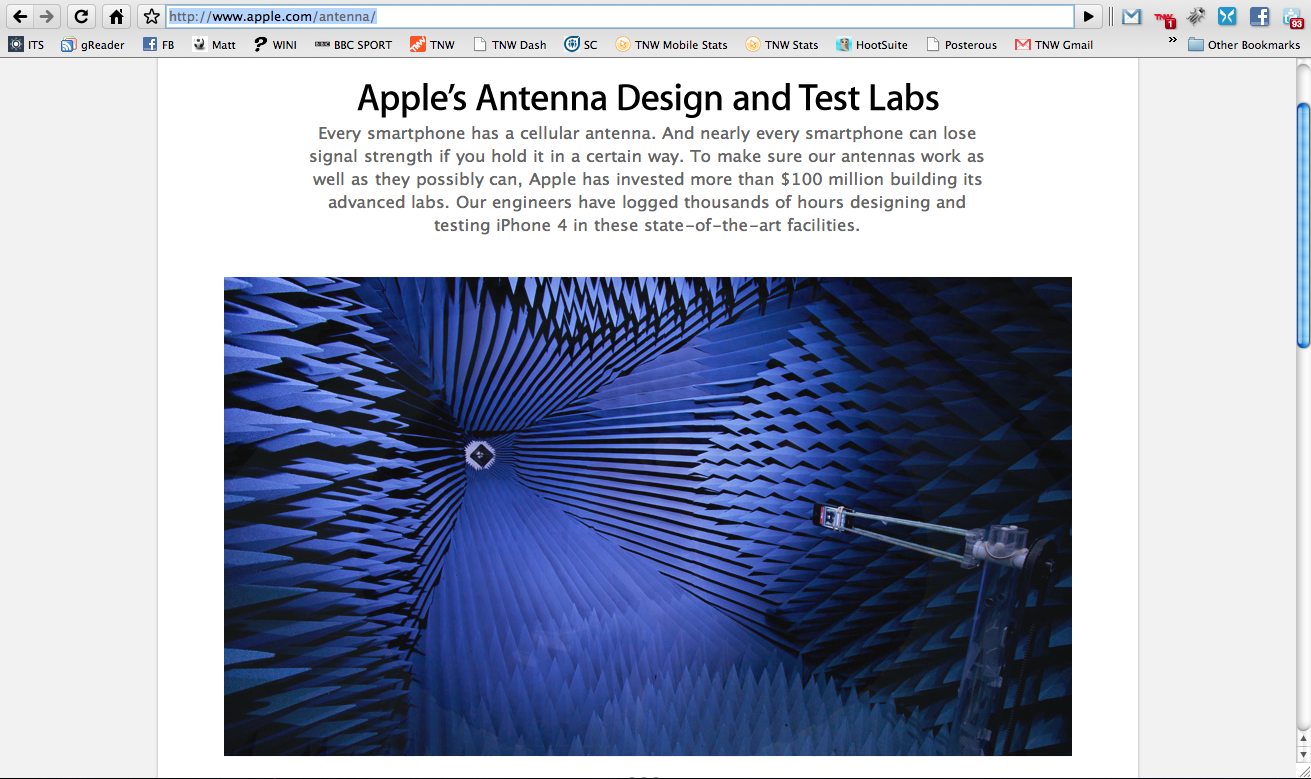The image size is (1311, 779).
Task: Open the SC bookmark
Action: coord(581,45)
